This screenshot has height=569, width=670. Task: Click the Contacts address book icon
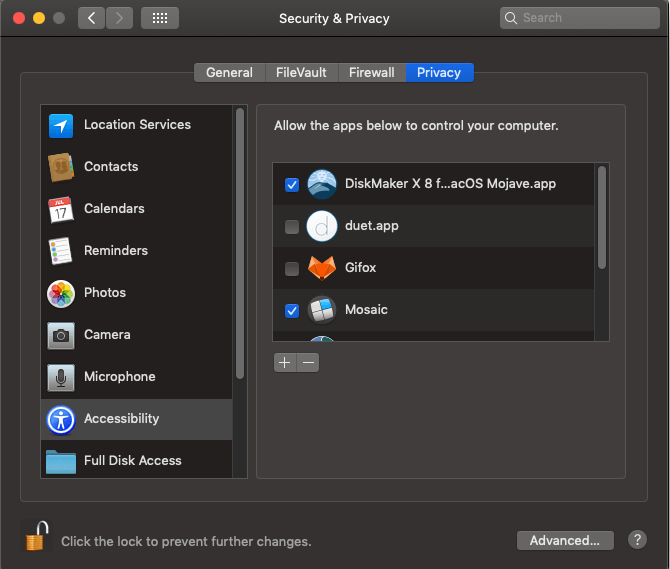pyautogui.click(x=61, y=167)
